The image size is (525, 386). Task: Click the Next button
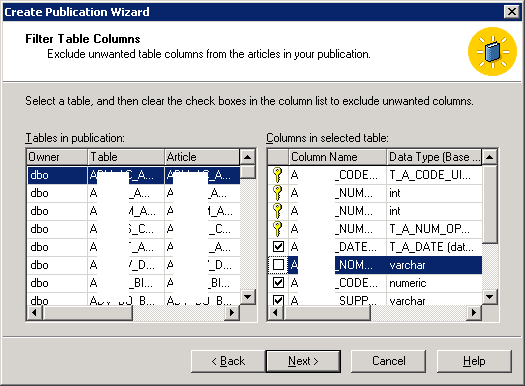[x=303, y=361]
